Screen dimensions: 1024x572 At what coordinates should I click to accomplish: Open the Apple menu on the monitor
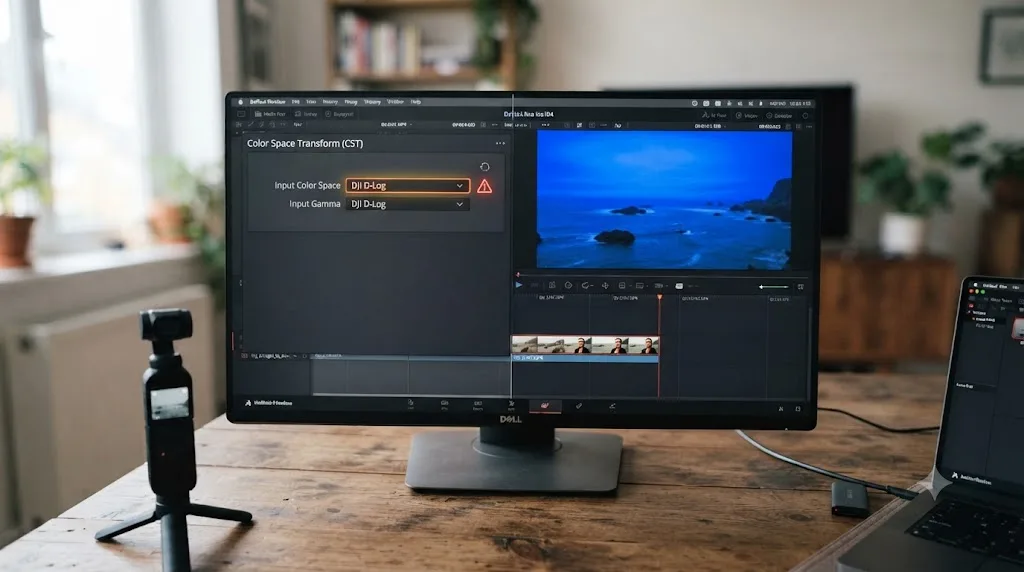pos(240,102)
